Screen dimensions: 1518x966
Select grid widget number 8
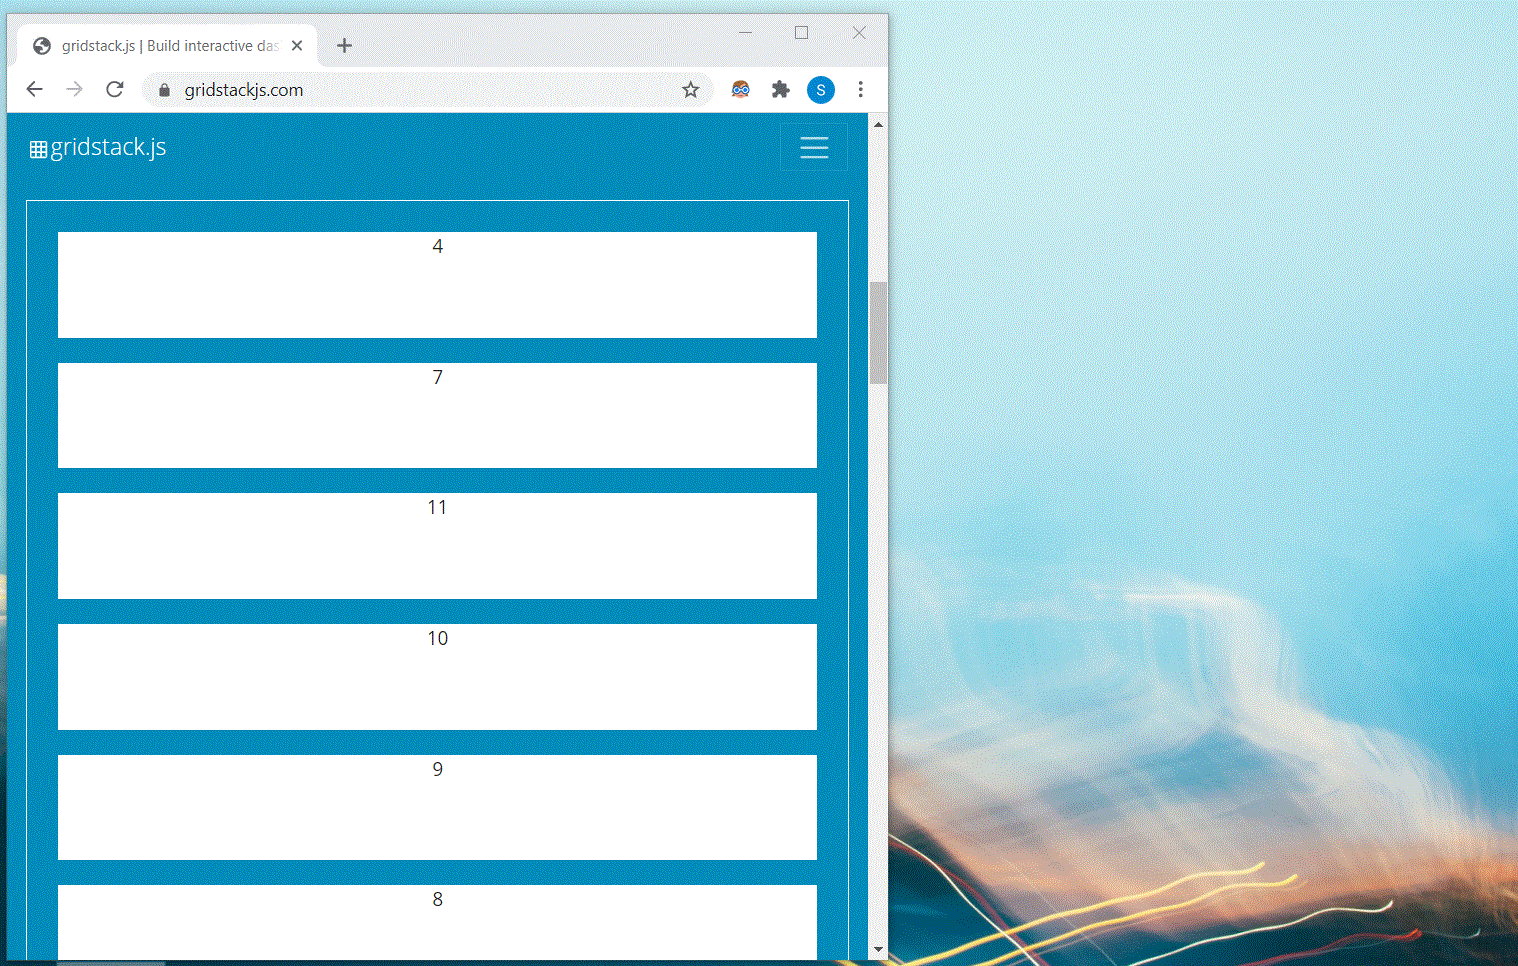[437, 922]
